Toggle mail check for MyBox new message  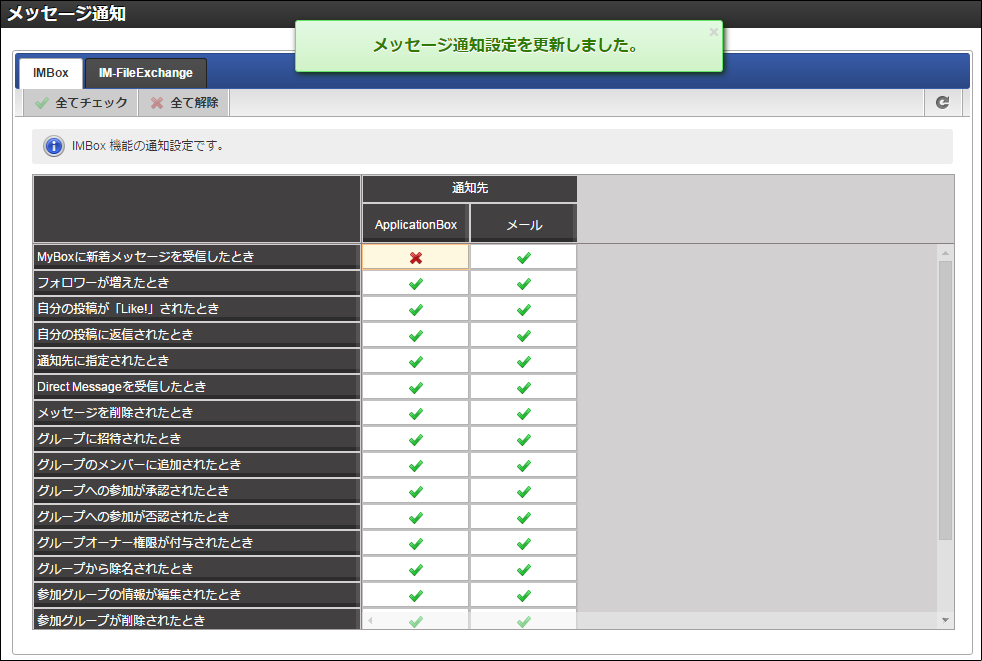pos(524,258)
